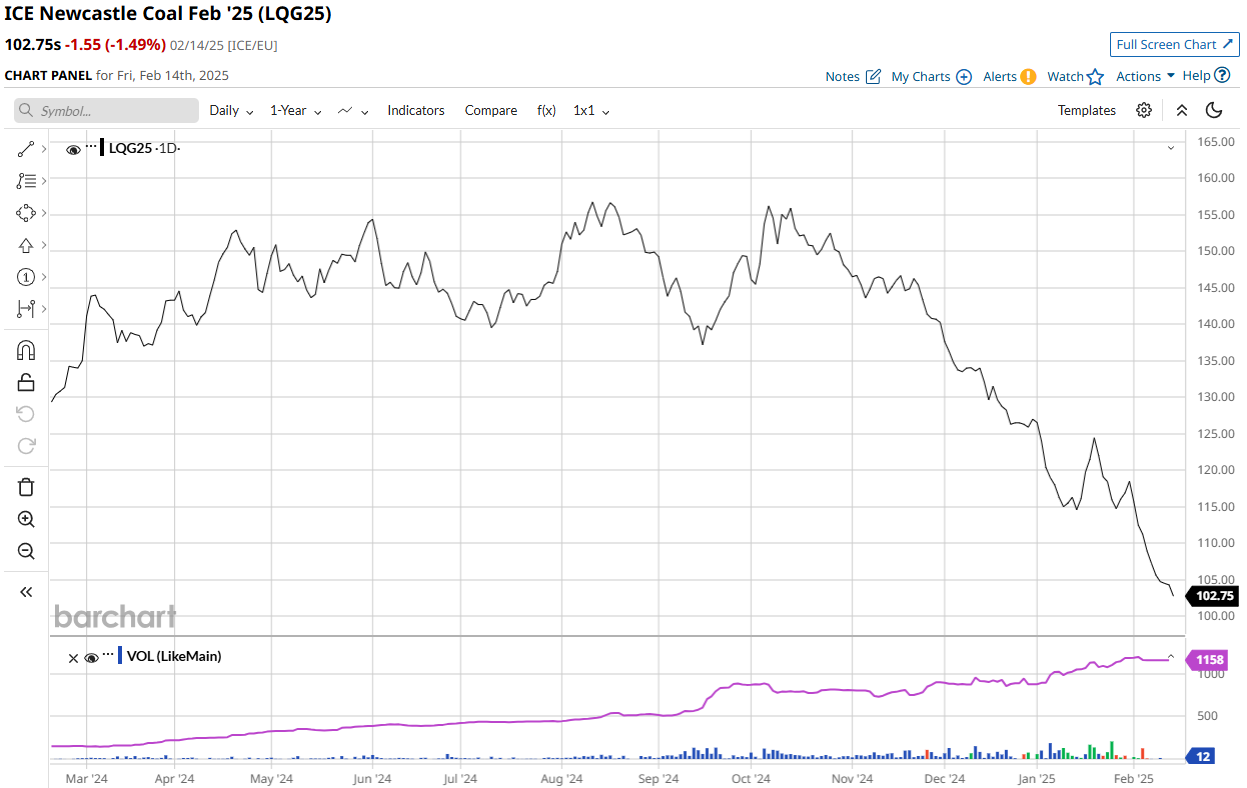
Task: Click the LQG25 black color swatch
Action: [102, 148]
